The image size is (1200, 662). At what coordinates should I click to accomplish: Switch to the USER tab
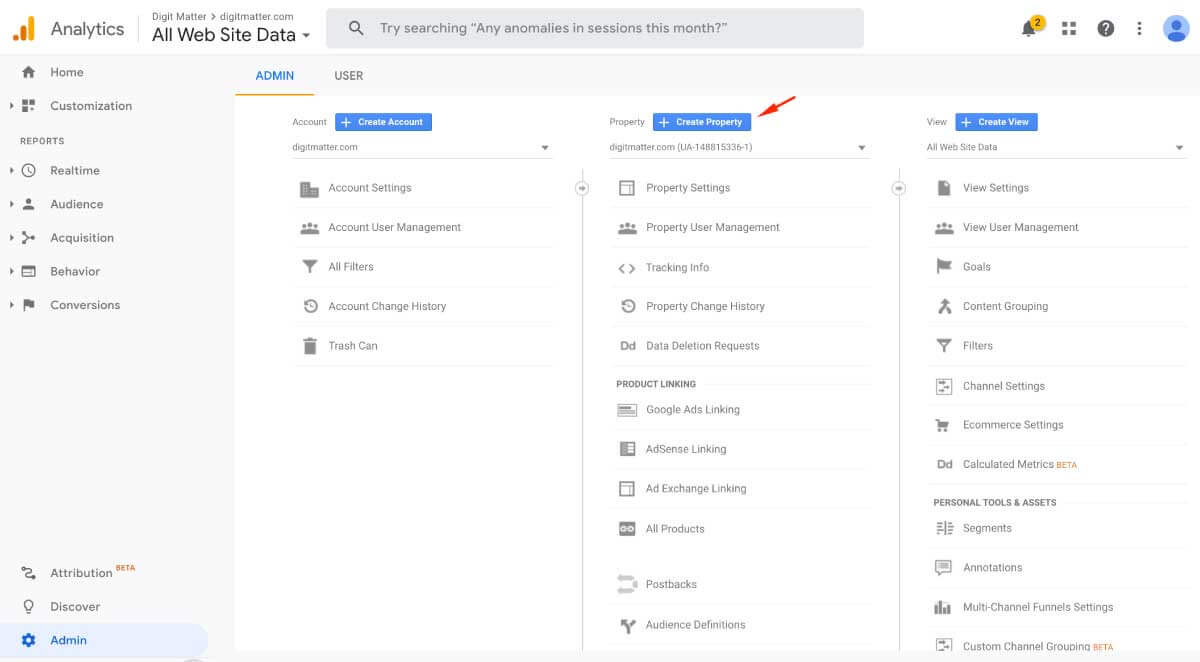[348, 75]
